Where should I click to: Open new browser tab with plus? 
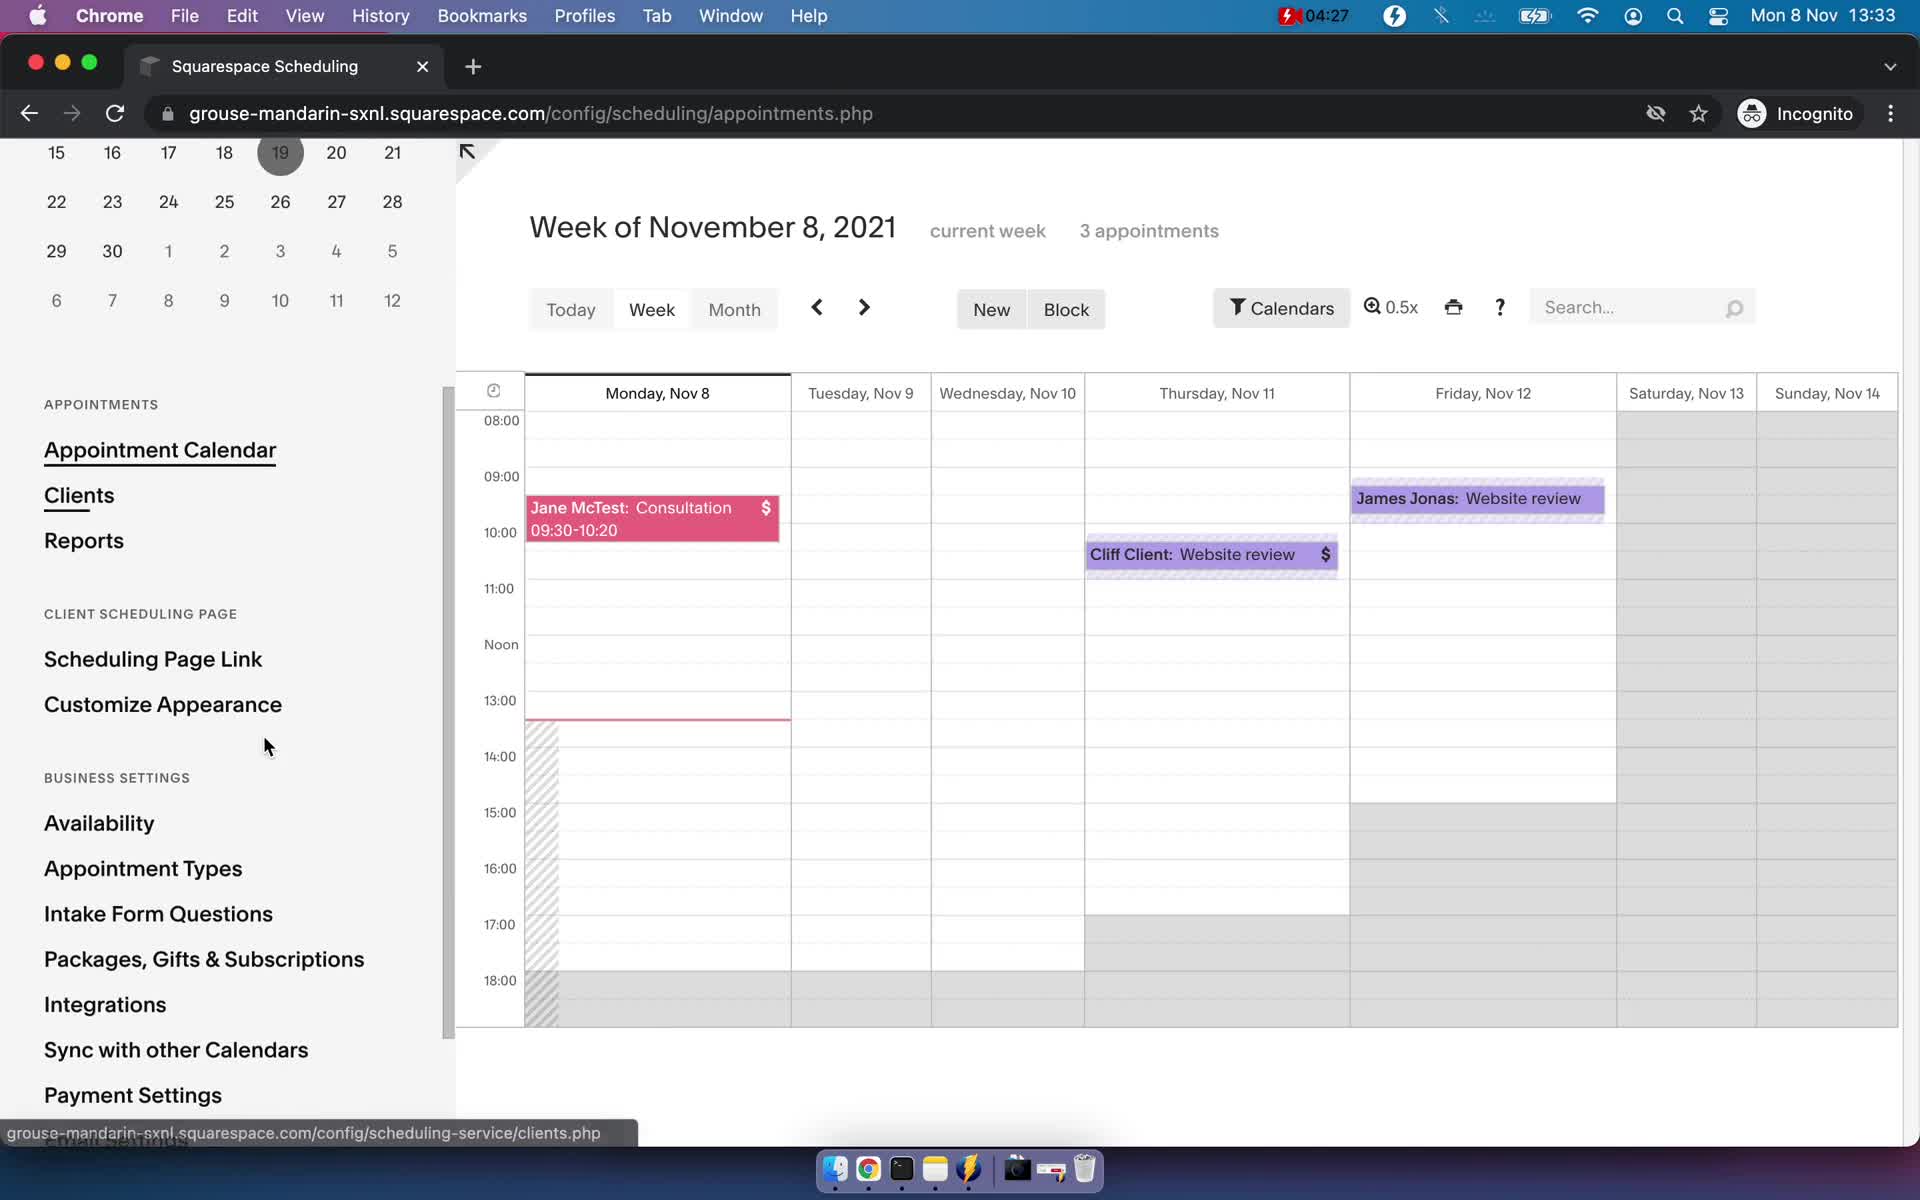(x=473, y=66)
